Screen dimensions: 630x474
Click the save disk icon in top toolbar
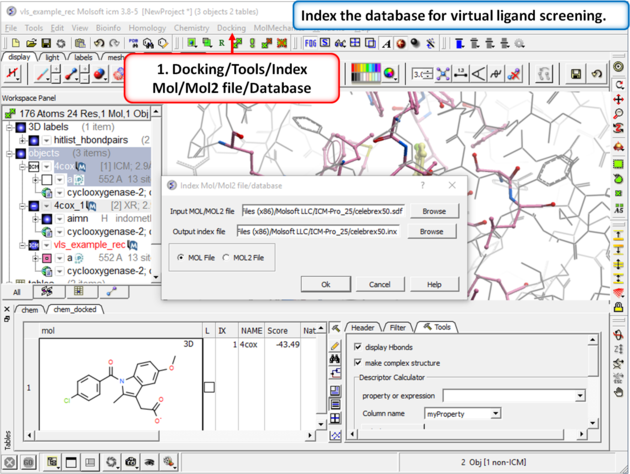coord(46,44)
